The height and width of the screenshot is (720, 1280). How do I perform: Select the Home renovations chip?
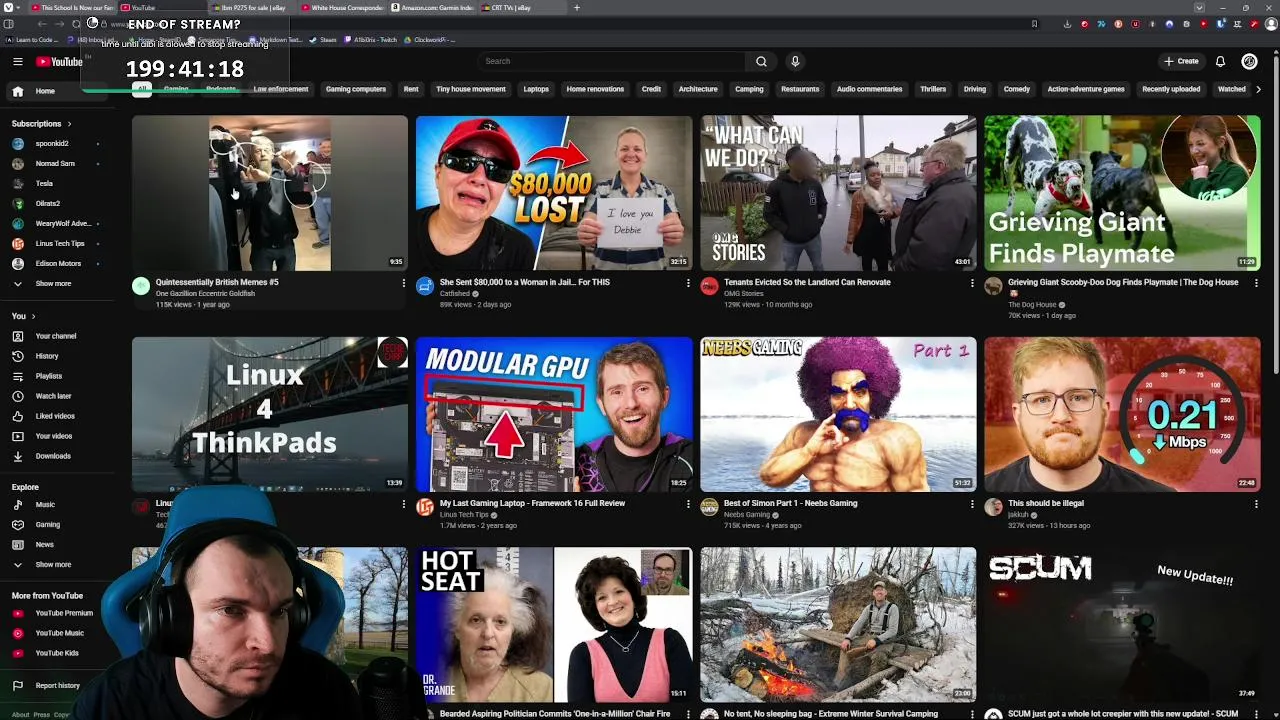(595, 89)
